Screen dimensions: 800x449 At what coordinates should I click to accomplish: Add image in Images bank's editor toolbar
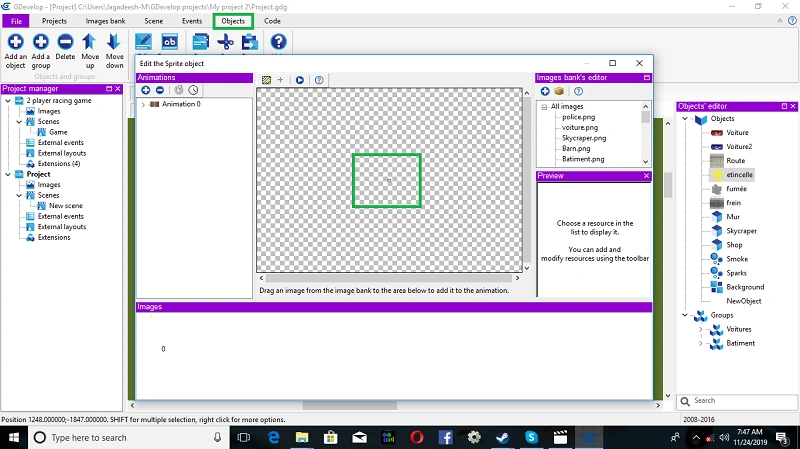pyautogui.click(x=545, y=91)
